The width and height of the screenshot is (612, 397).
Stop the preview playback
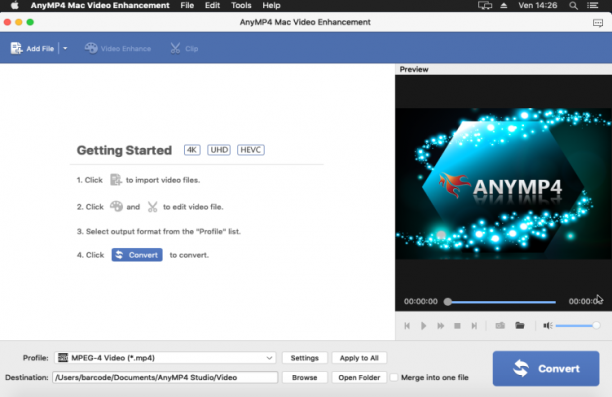click(457, 326)
